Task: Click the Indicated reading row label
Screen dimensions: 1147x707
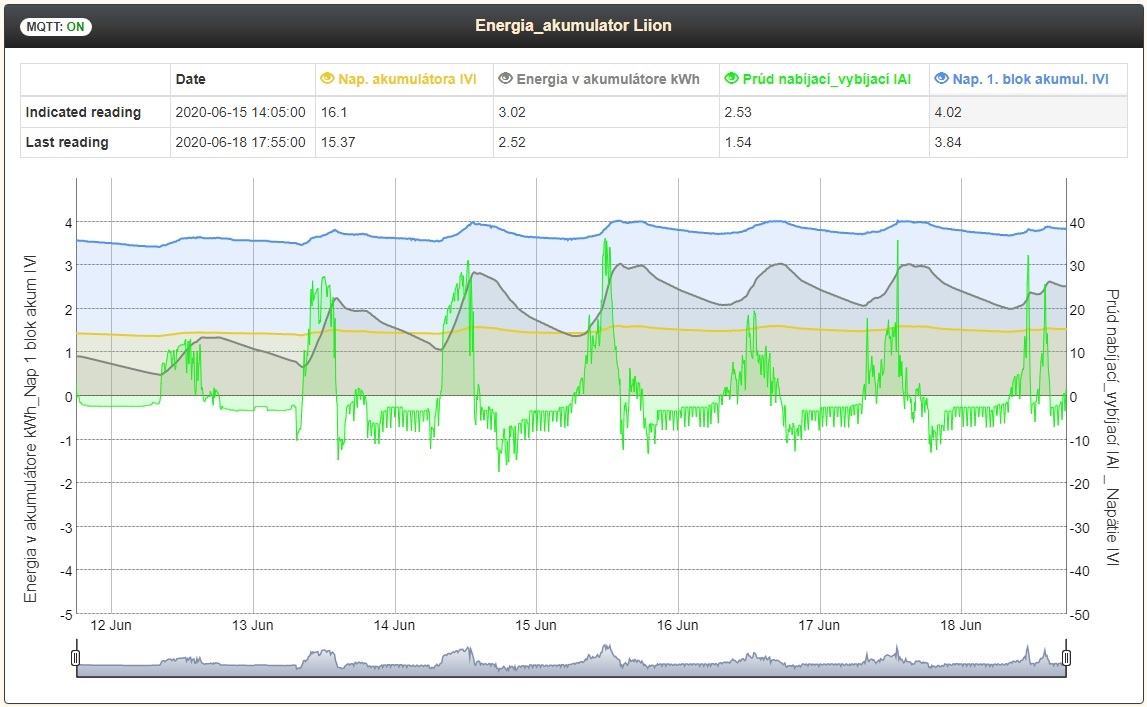Action: click(x=83, y=112)
